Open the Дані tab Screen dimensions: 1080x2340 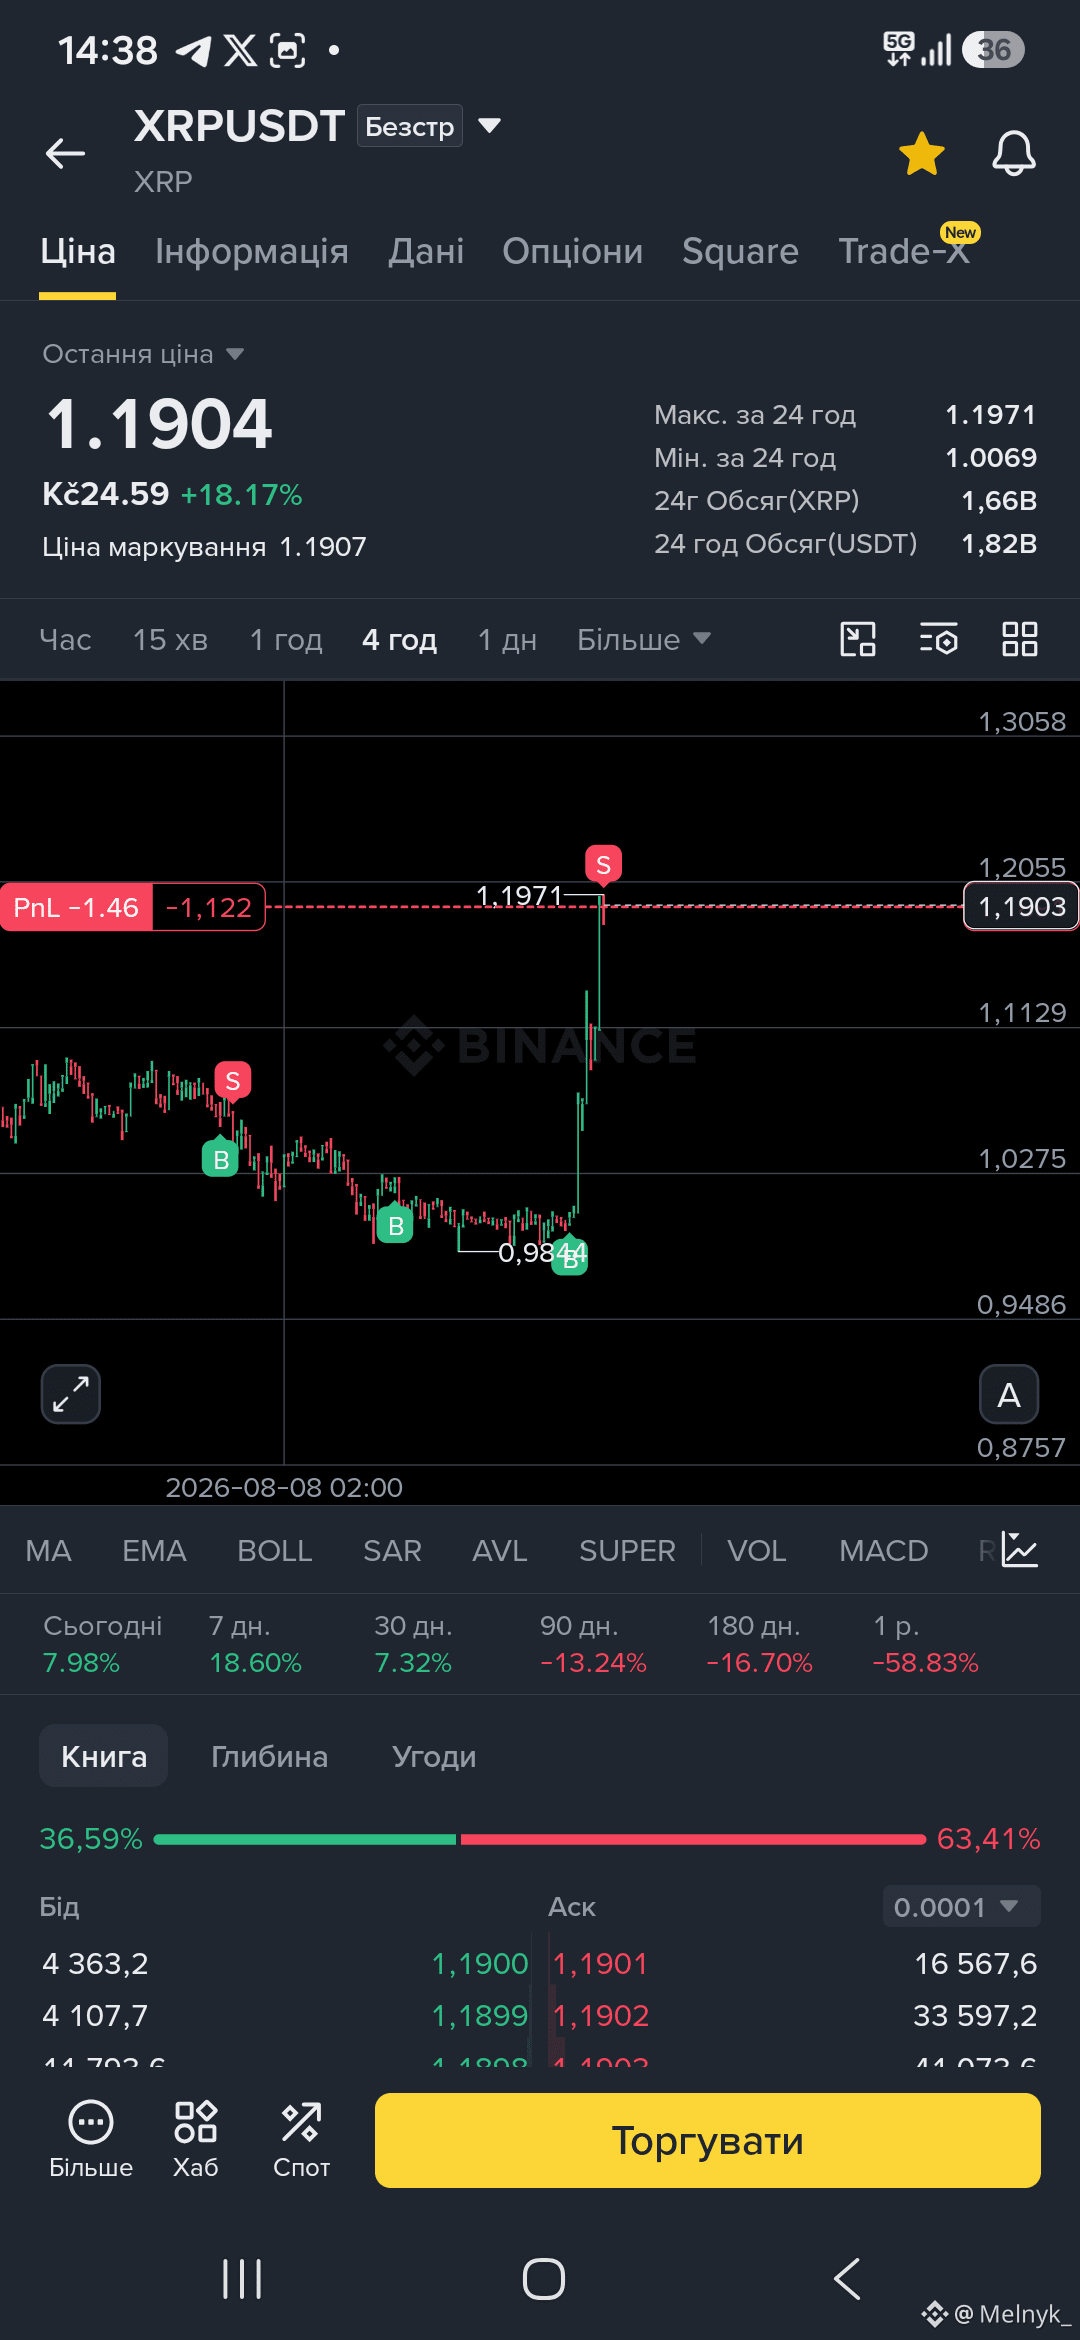tap(426, 251)
